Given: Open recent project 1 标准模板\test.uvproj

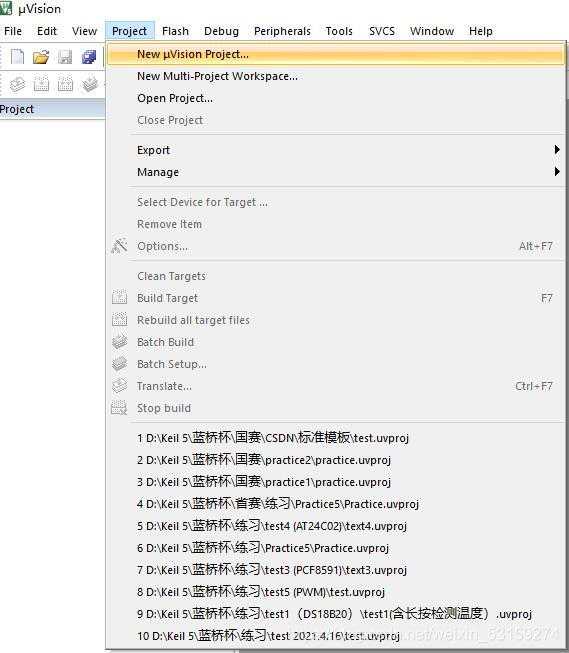Looking at the screenshot, I should pos(336,438).
